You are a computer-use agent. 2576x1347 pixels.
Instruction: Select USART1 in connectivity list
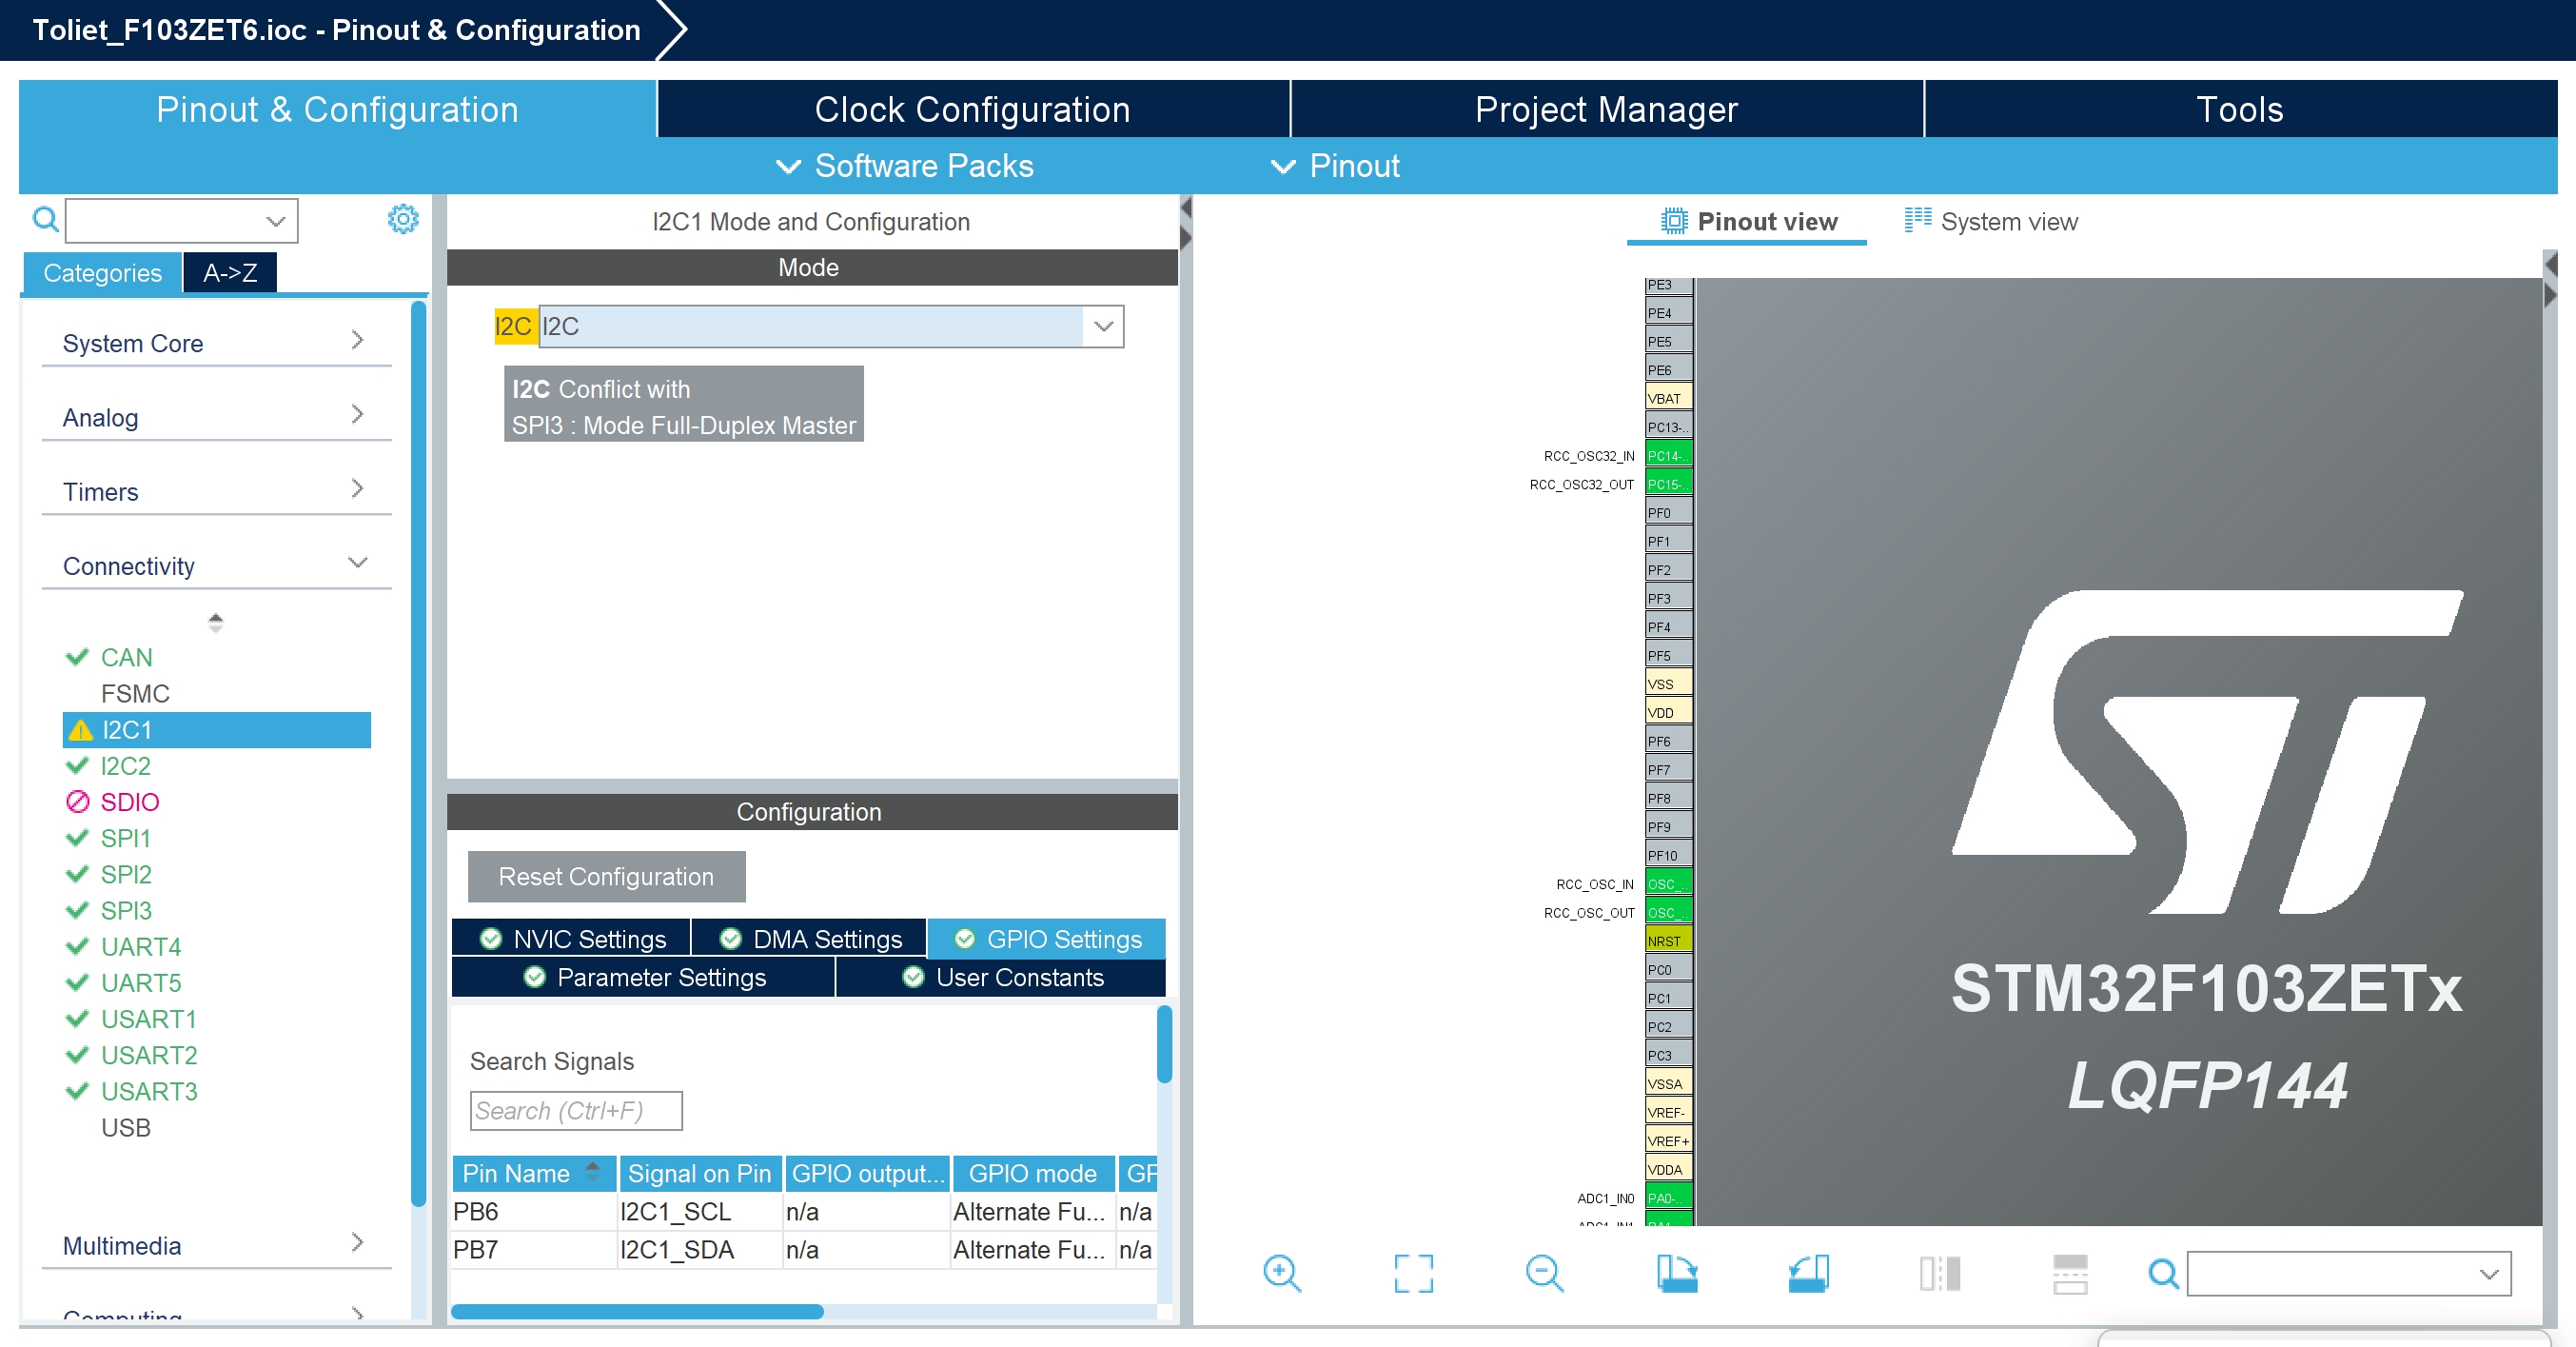[x=148, y=1019]
